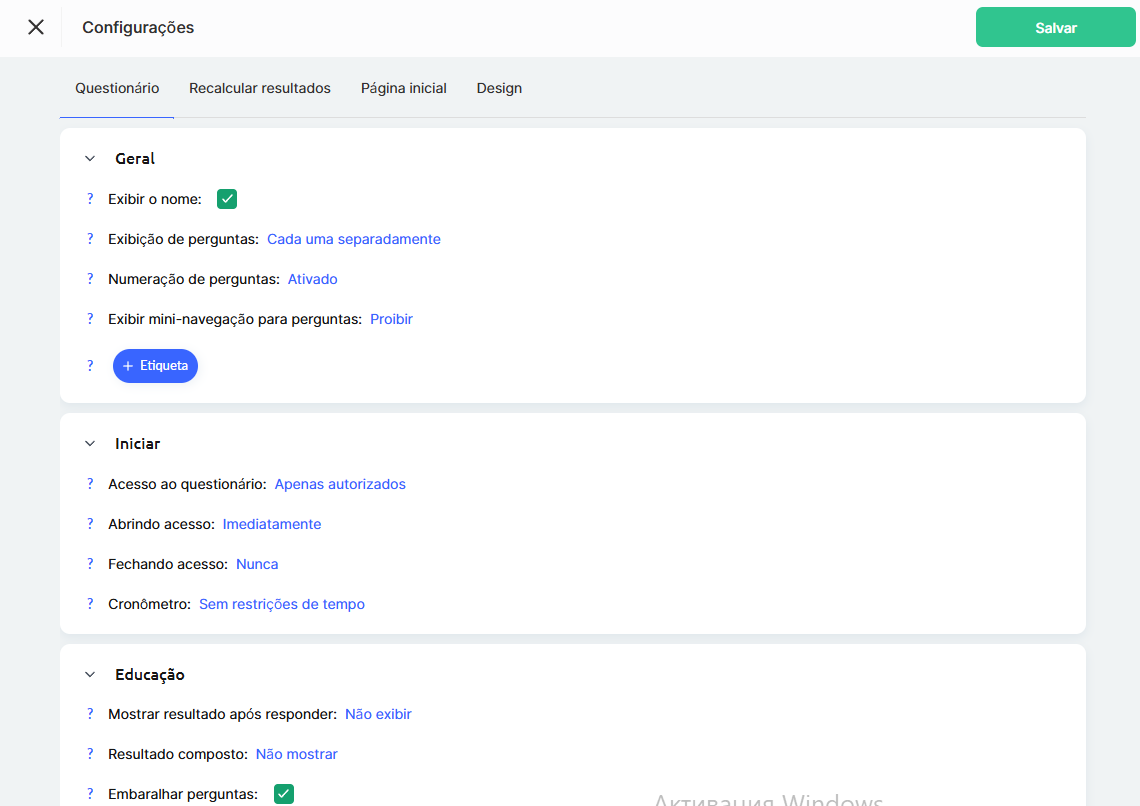Image resolution: width=1140 pixels, height=806 pixels.
Task: Collapse the Iniciar section chevron
Action: pyautogui.click(x=90, y=444)
